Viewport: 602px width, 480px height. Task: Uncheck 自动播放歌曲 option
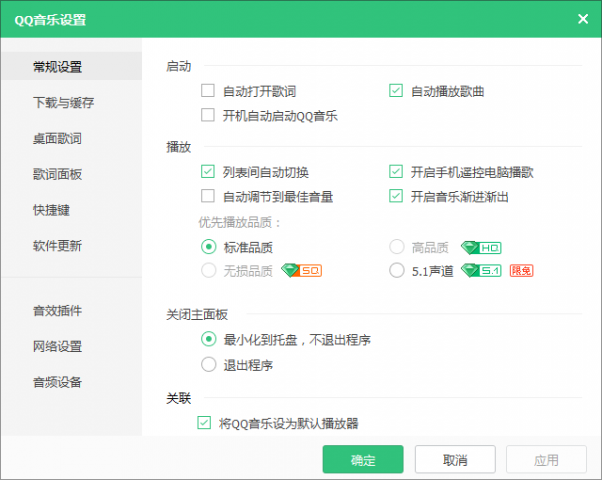pyautogui.click(x=396, y=91)
